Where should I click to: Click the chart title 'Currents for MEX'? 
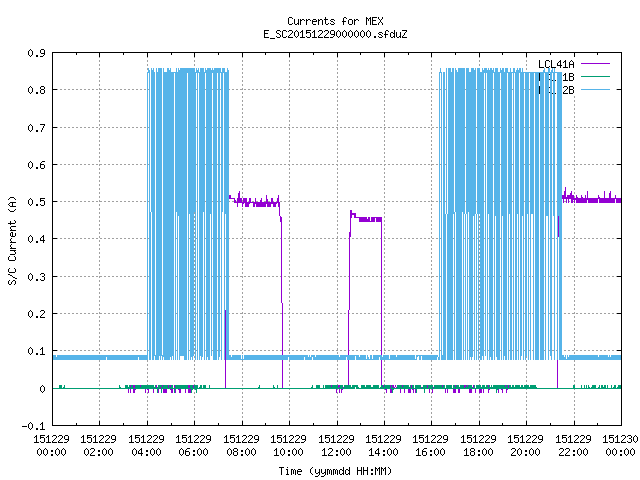335,21
